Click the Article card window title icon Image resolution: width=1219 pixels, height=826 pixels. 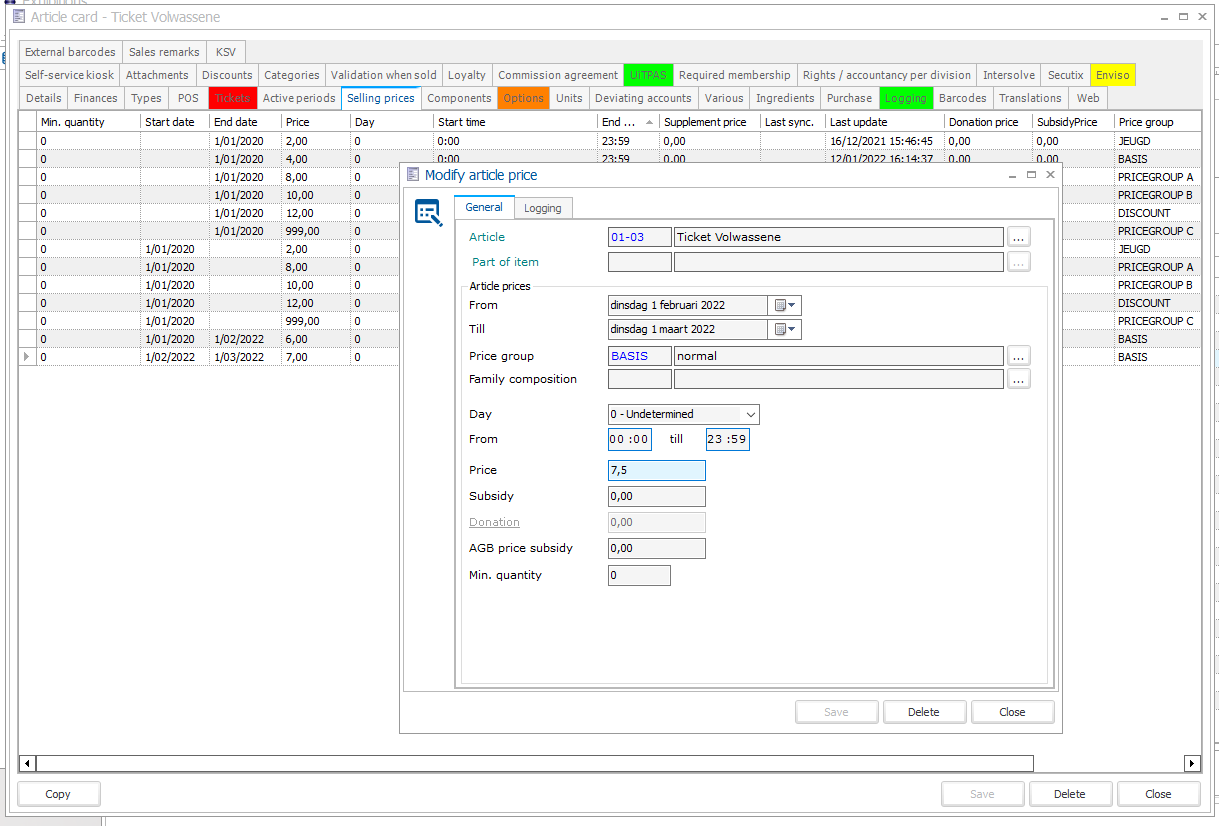click(x=18, y=17)
